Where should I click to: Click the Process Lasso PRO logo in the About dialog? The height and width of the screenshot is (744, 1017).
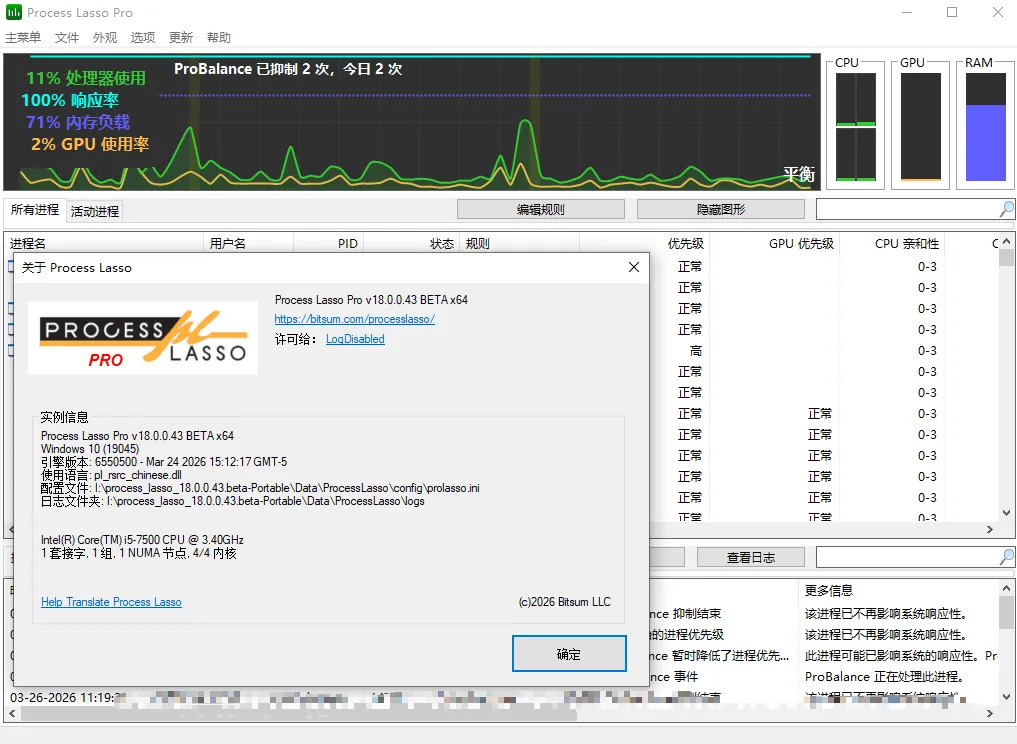coord(142,337)
